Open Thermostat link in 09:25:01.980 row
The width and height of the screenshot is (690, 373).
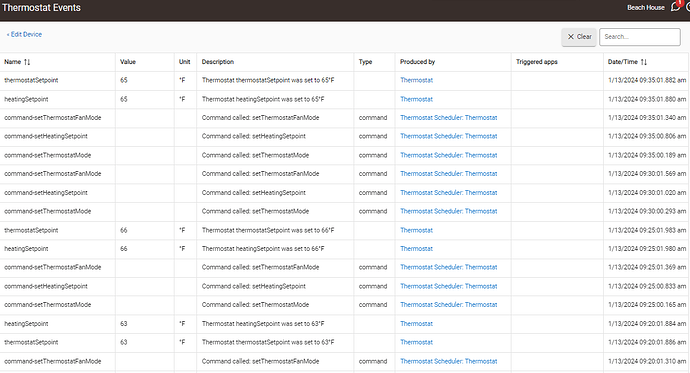[x=416, y=249]
